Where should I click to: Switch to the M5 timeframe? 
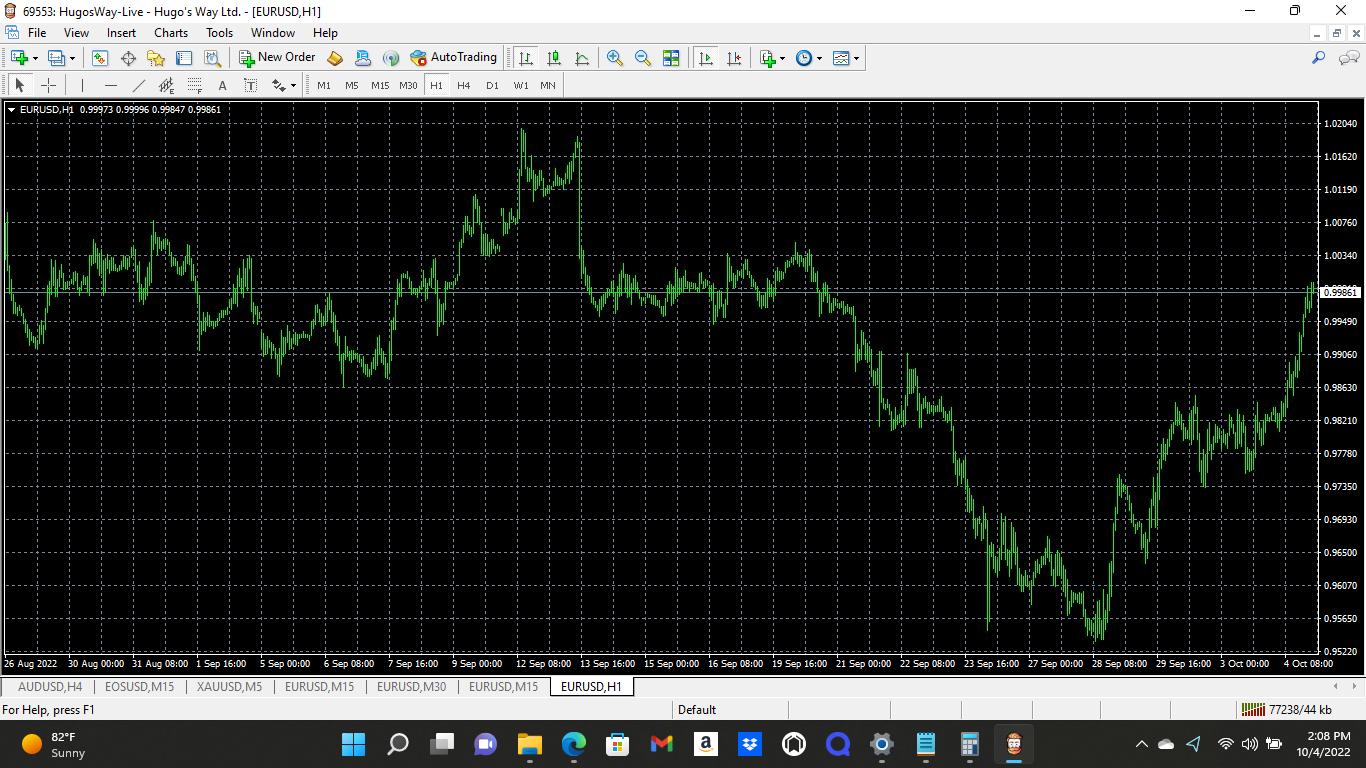pos(352,85)
